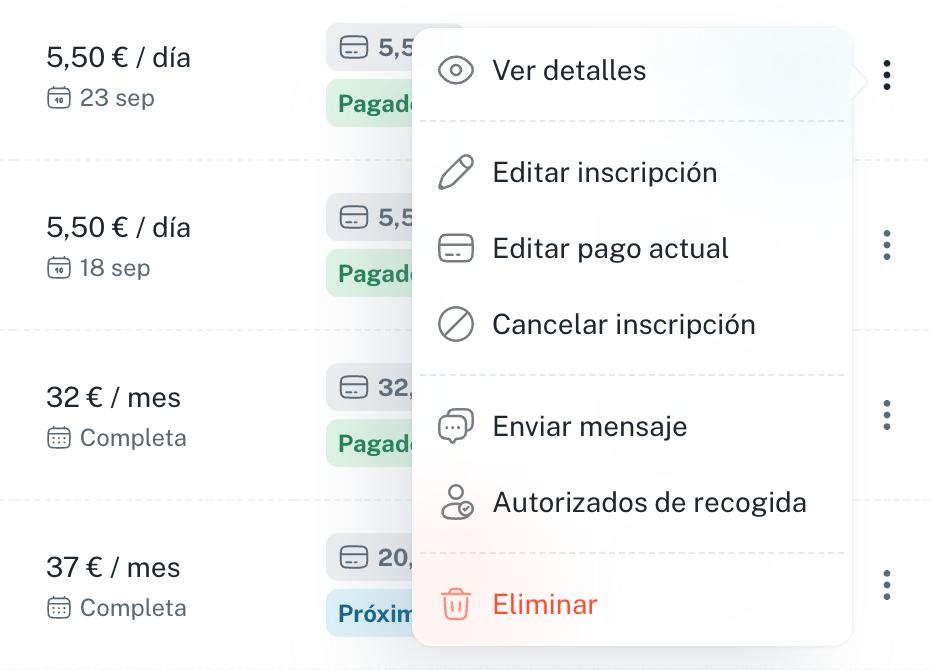Click the chat bubbles icon for Enviar mensaje
This screenshot has width=932, height=670.
(x=456, y=426)
